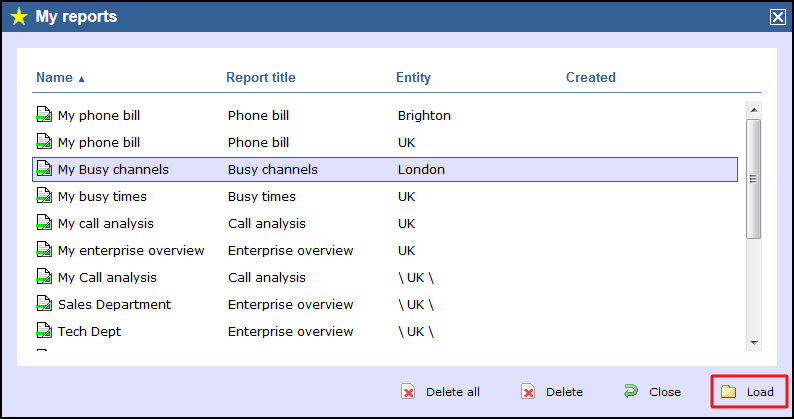Delete the selected report
This screenshot has height=419, width=794.
point(552,392)
